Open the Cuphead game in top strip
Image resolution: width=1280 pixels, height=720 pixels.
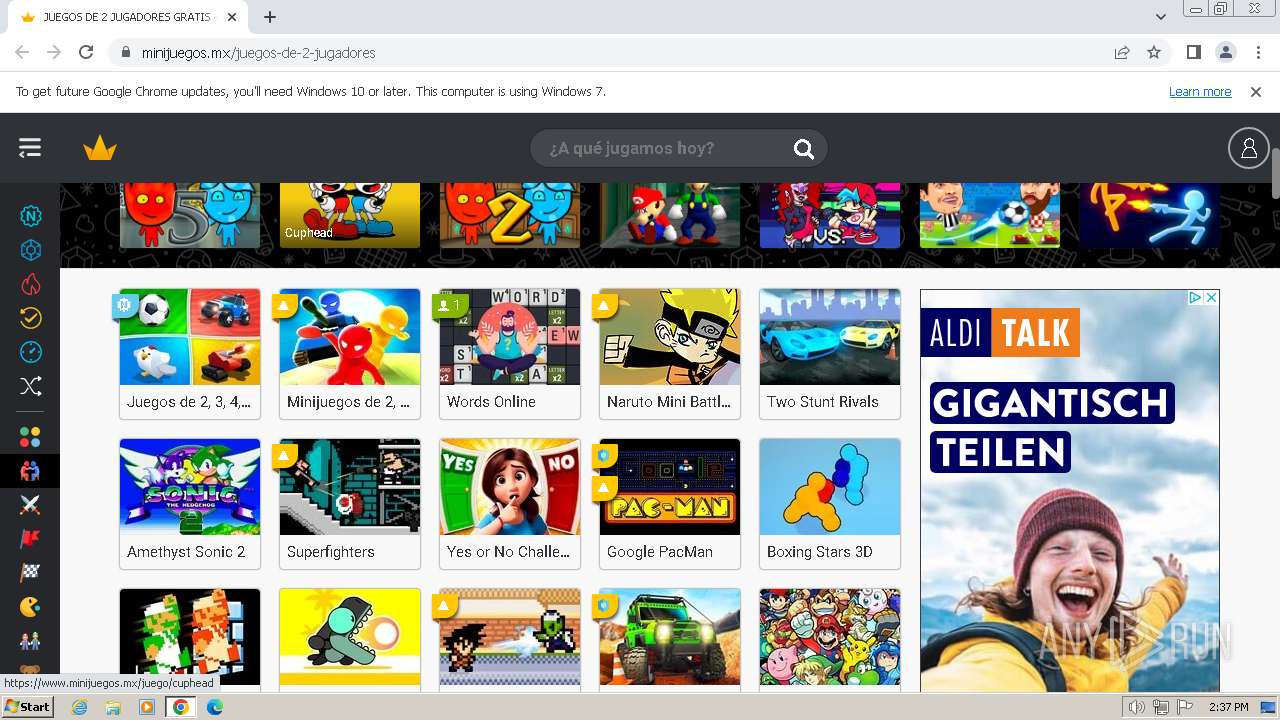[x=350, y=215]
